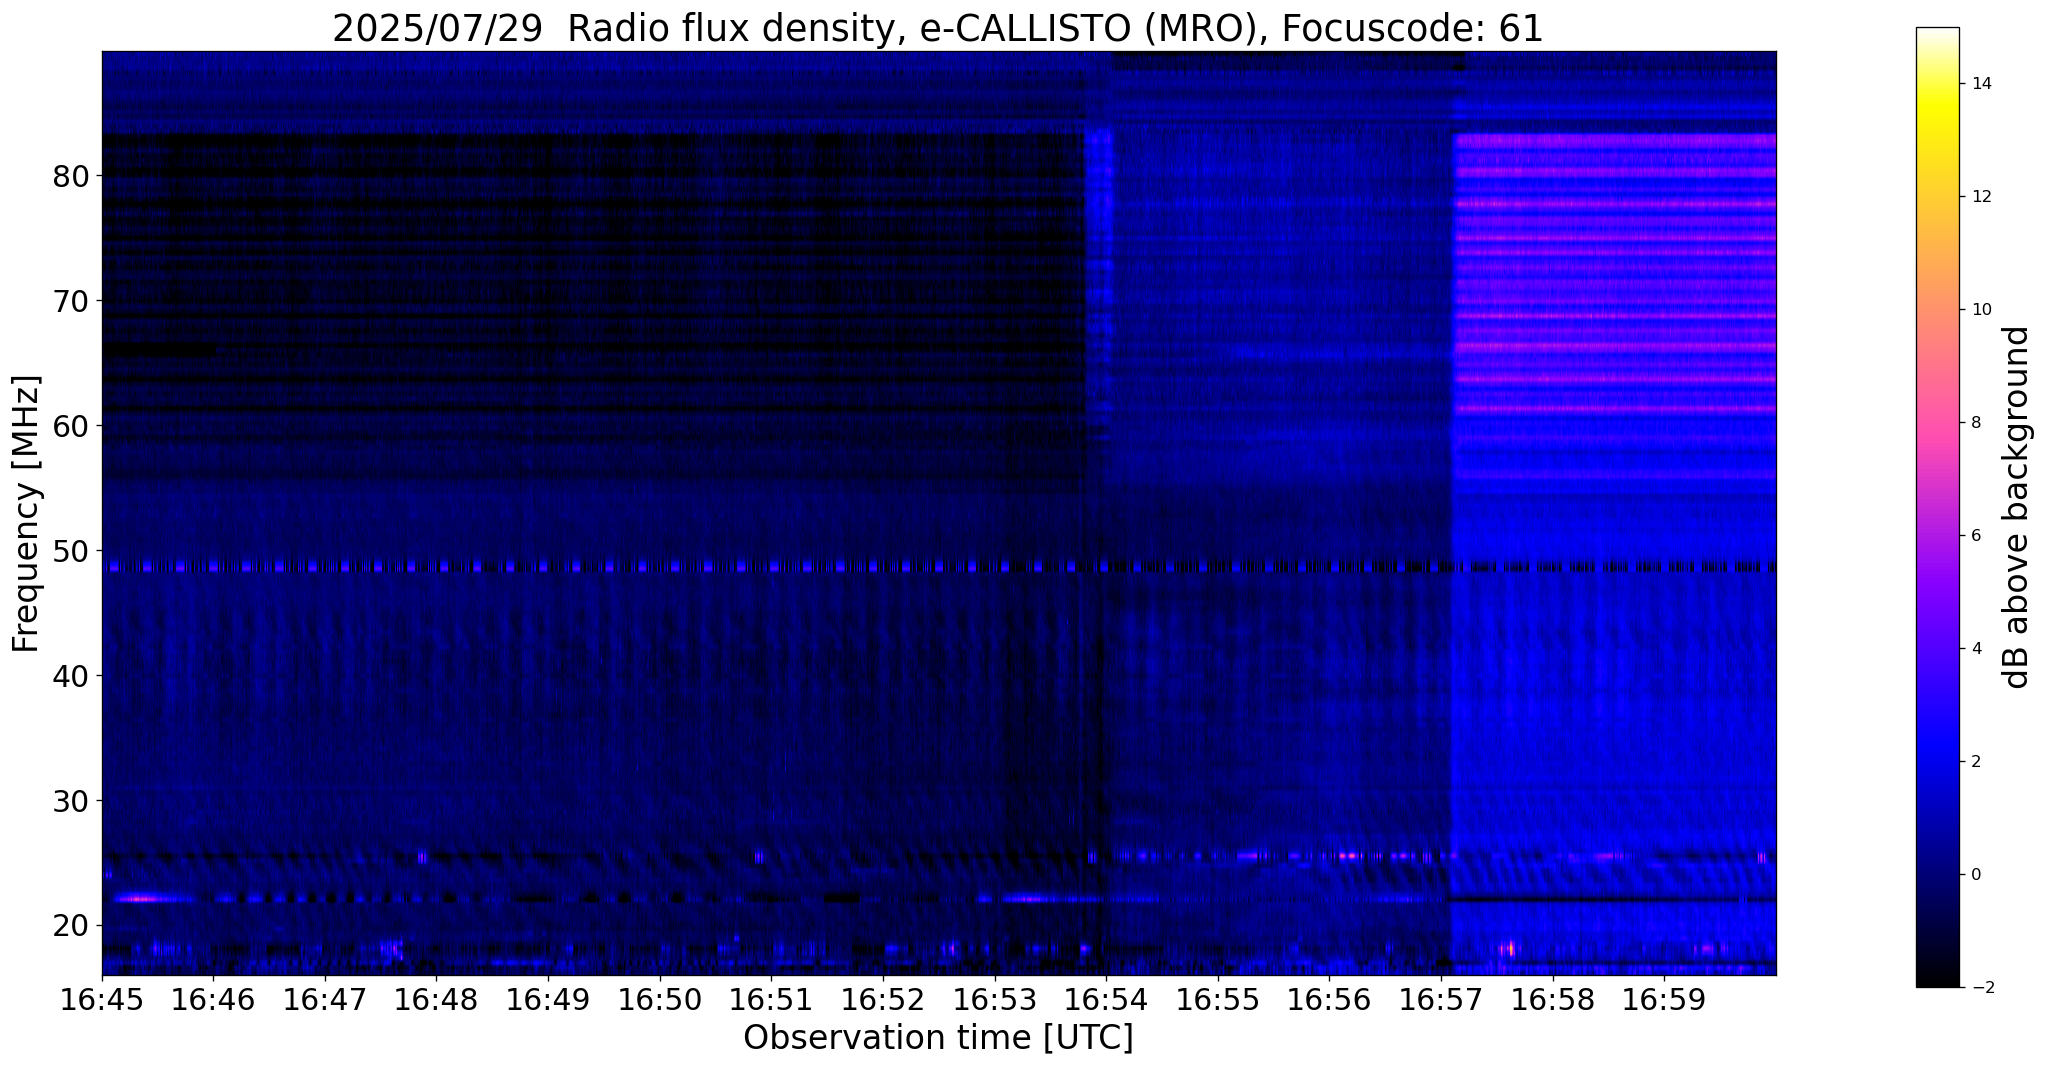Click the 'Frequency [MHz]' axis label
The height and width of the screenshot is (1067, 2047).
(26, 514)
